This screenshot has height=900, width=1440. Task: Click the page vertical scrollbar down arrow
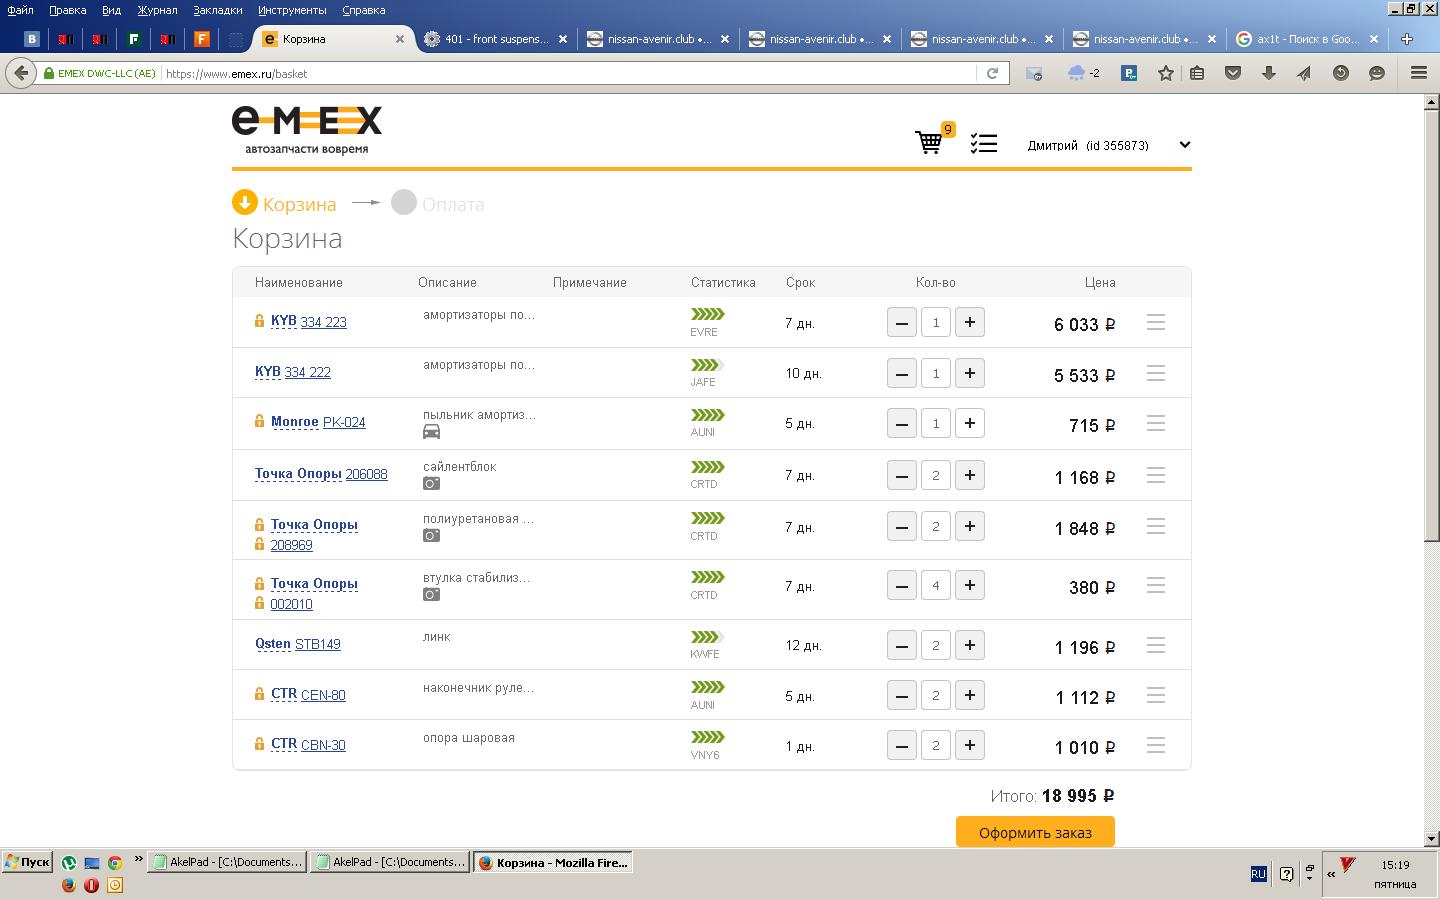pos(1432,838)
